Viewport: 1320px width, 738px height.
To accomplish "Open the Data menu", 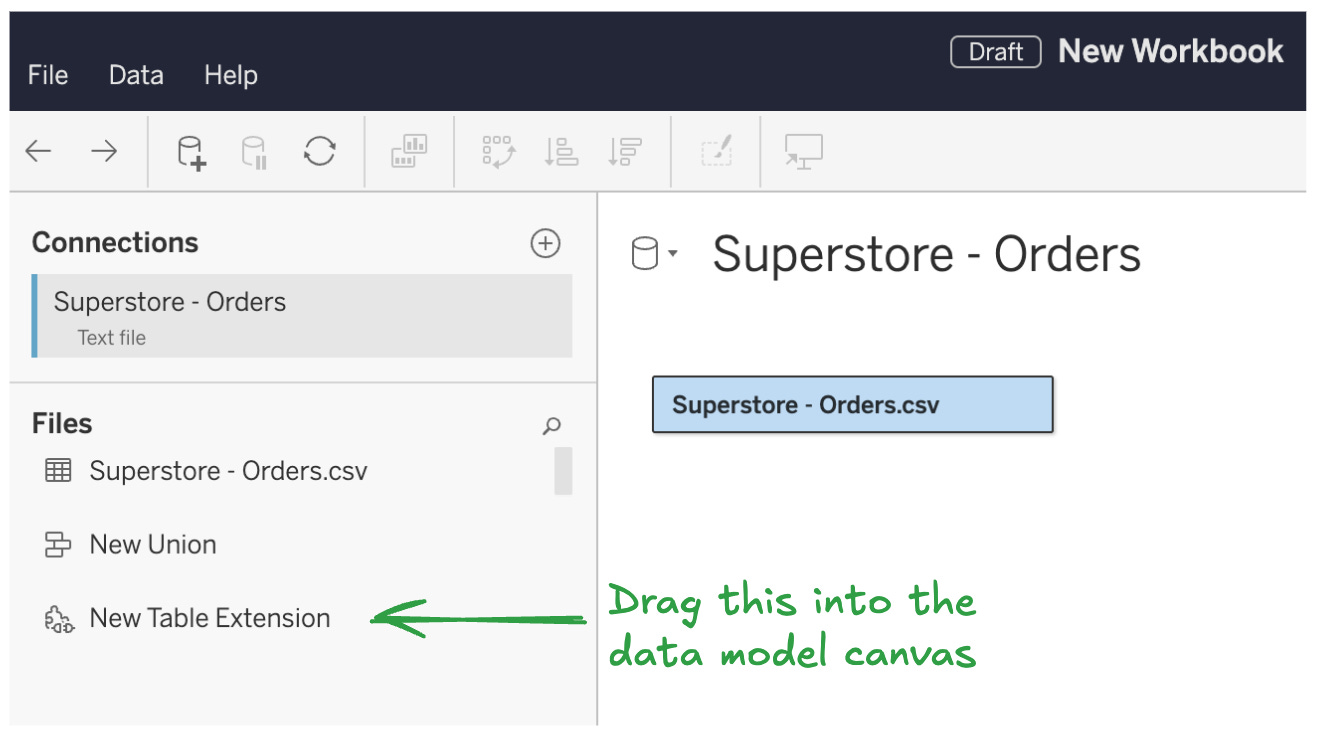I will pyautogui.click(x=136, y=75).
